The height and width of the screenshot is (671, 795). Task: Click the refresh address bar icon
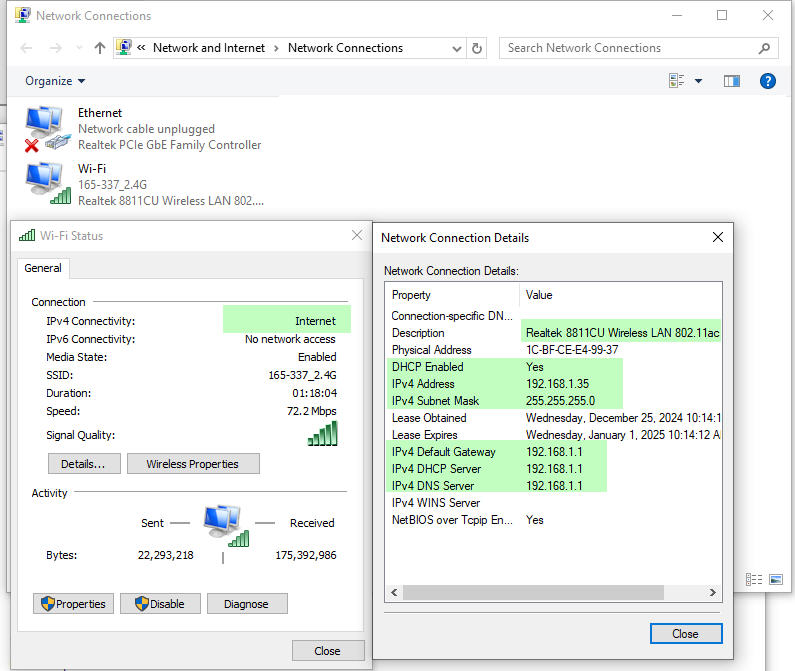477,48
